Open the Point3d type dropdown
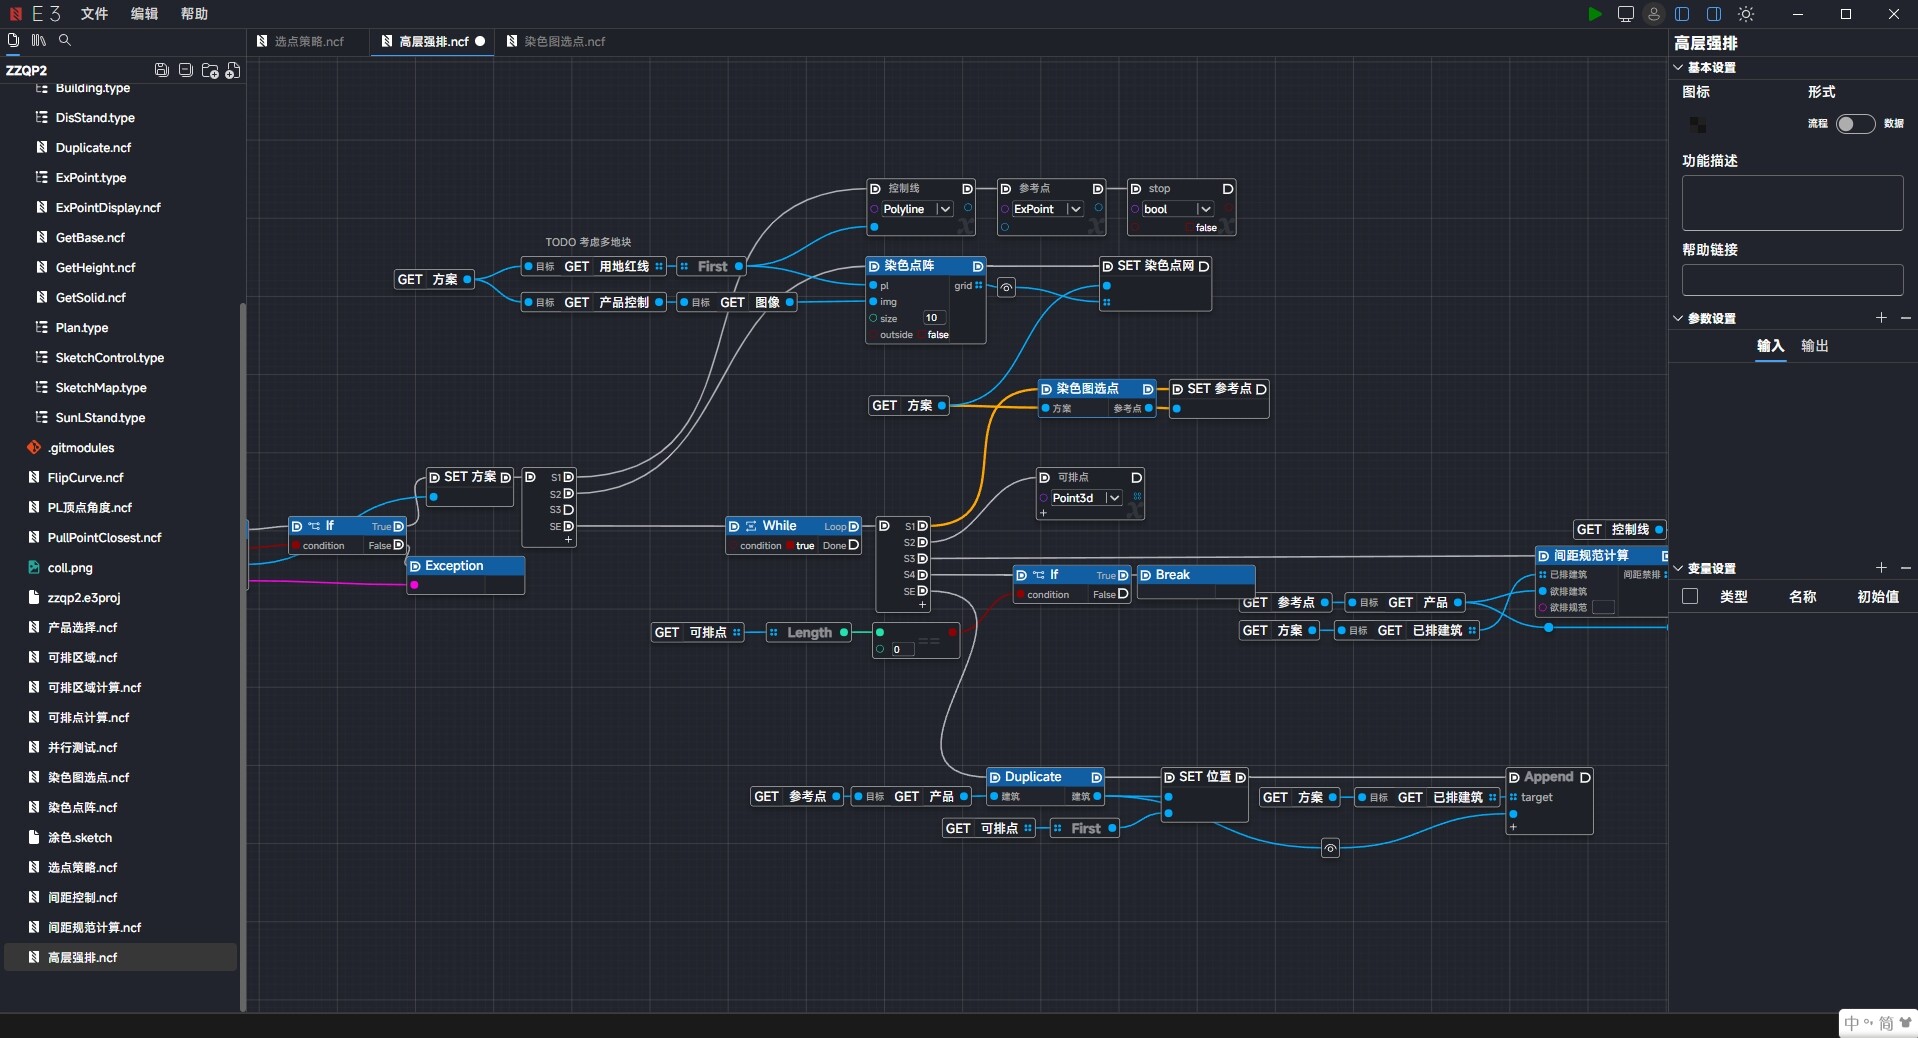Screen dimensions: 1918x1038 (1113, 498)
